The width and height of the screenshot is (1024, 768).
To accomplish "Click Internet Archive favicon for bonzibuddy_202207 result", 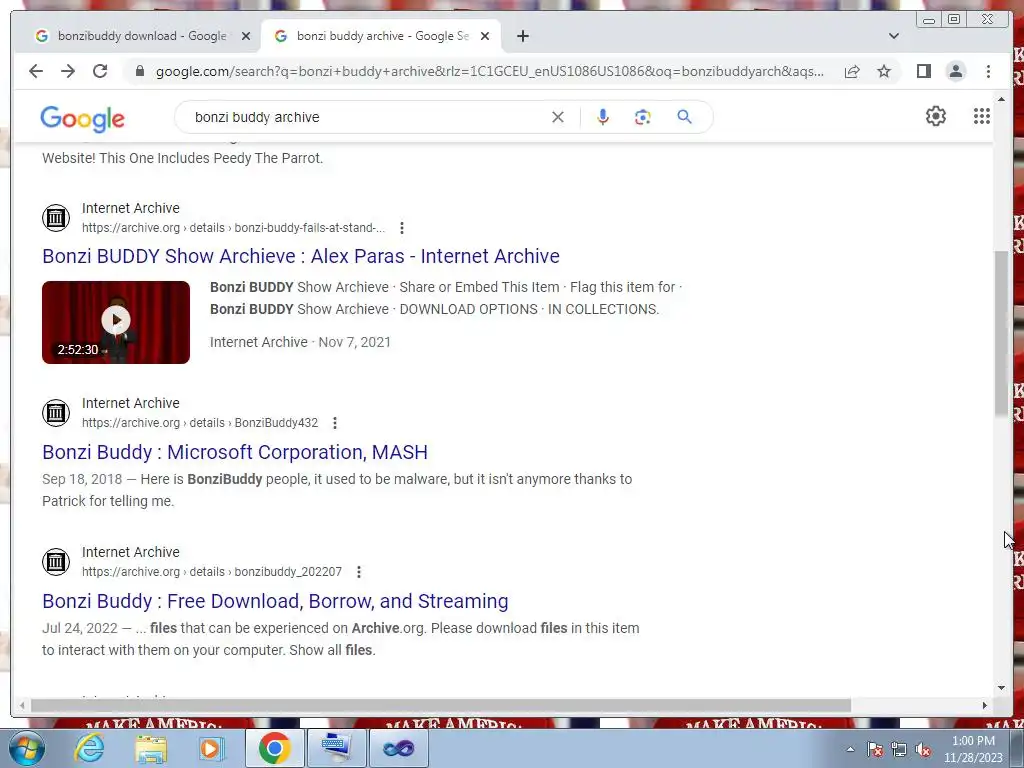I will click(x=56, y=562).
